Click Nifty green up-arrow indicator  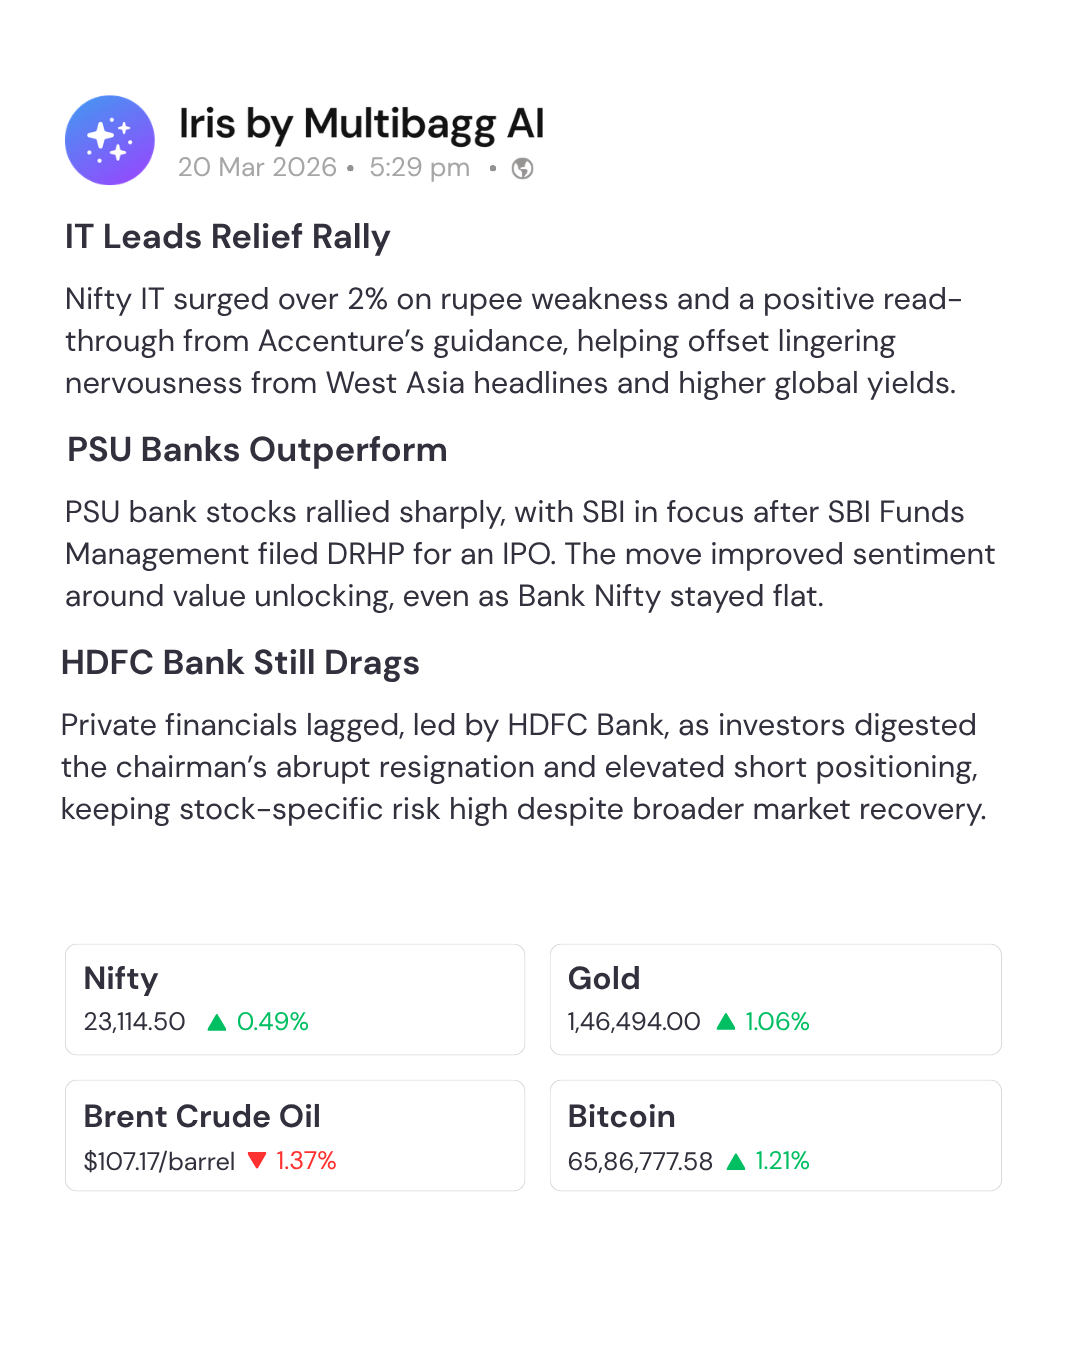point(216,1022)
